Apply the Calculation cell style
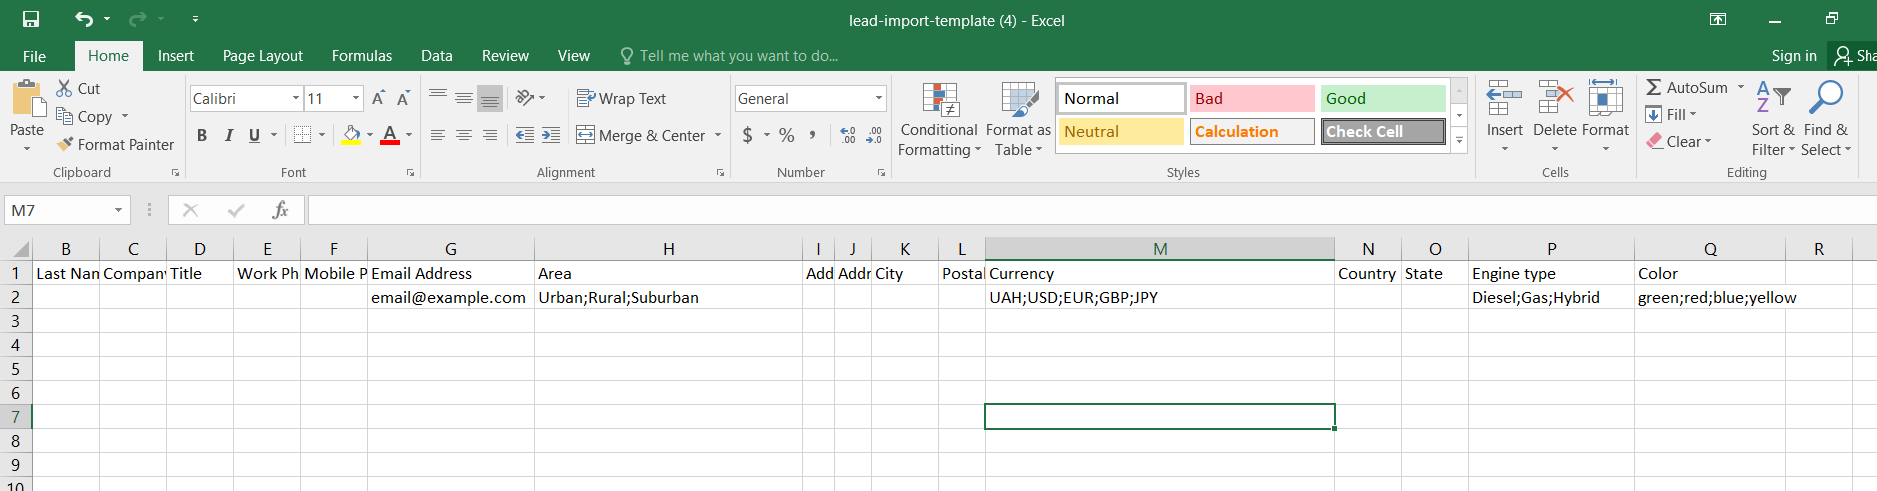 coord(1252,131)
